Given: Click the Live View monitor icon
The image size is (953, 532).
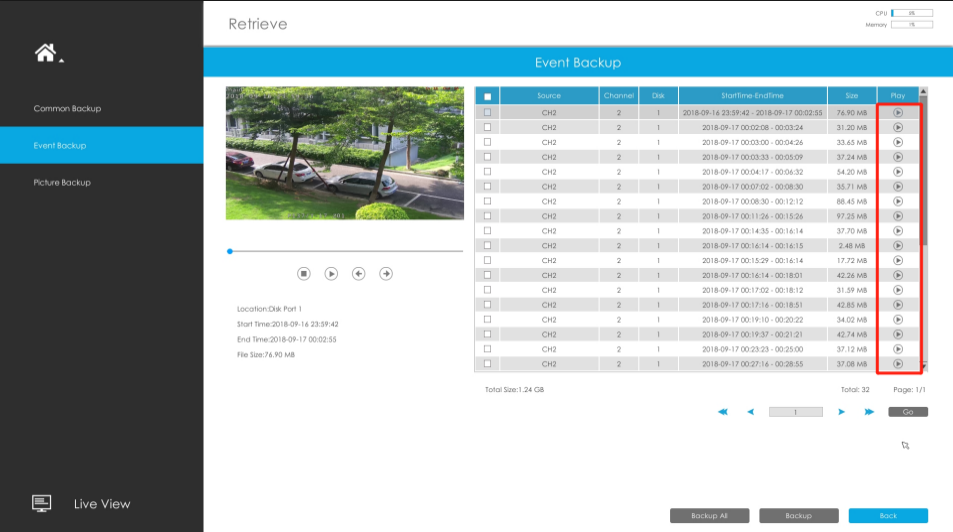Looking at the screenshot, I should click(41, 503).
